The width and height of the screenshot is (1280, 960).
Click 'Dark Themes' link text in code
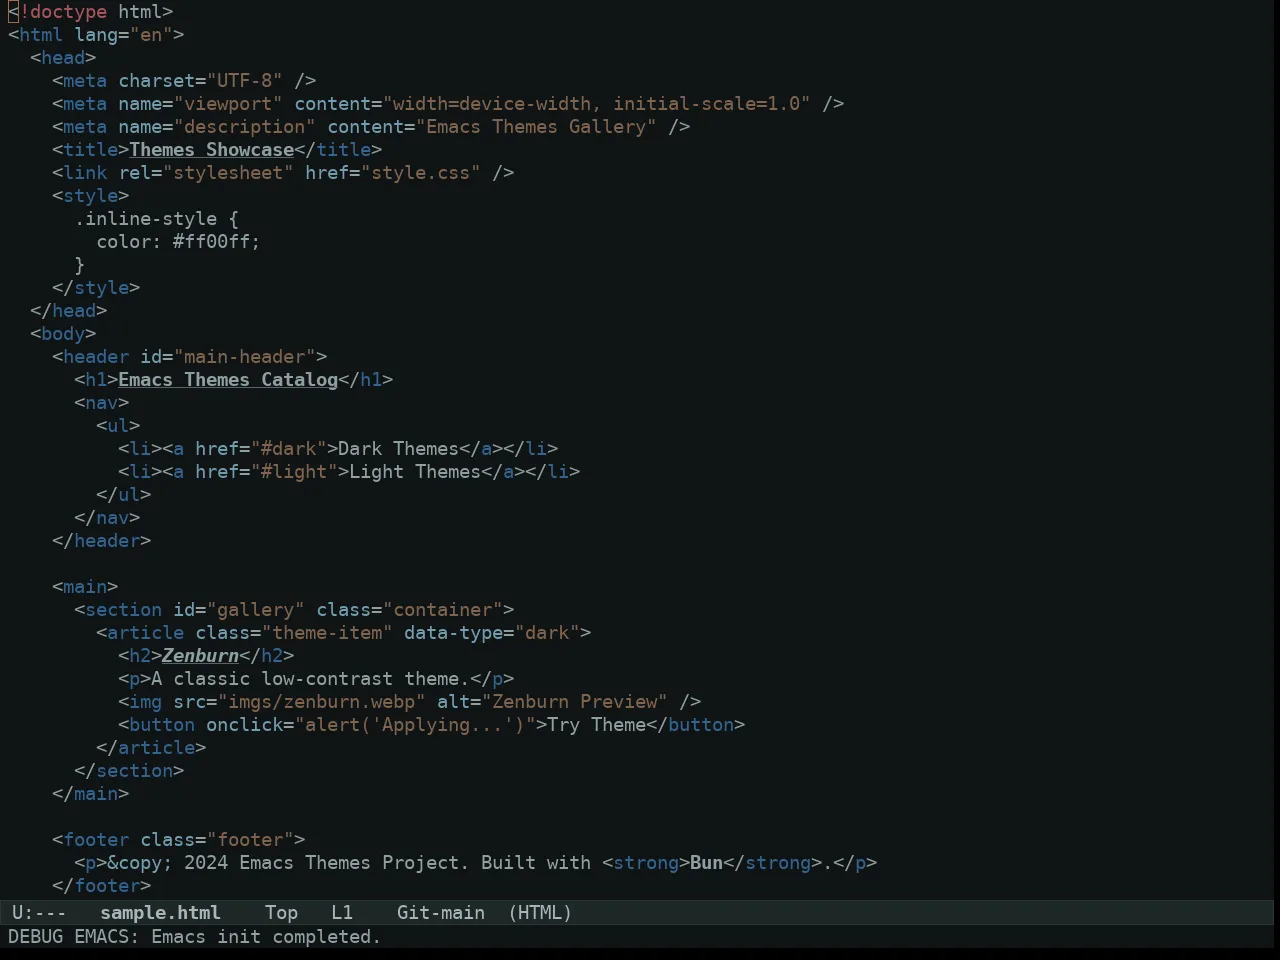[398, 449]
